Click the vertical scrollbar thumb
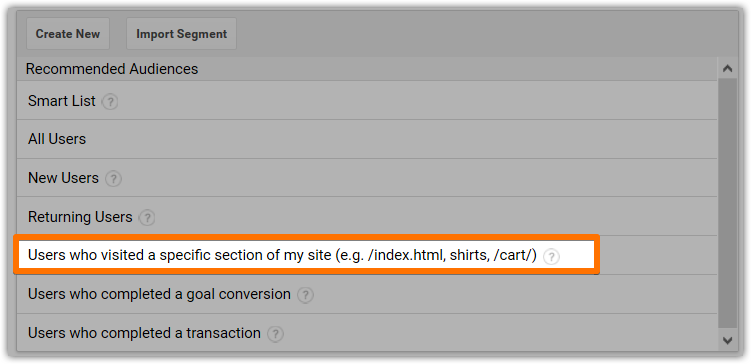The image size is (751, 364). pyautogui.click(x=728, y=204)
